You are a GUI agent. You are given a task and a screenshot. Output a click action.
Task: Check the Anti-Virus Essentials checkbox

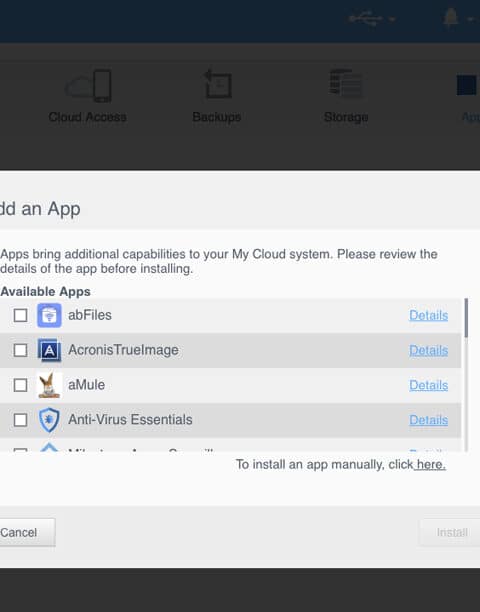(x=20, y=420)
